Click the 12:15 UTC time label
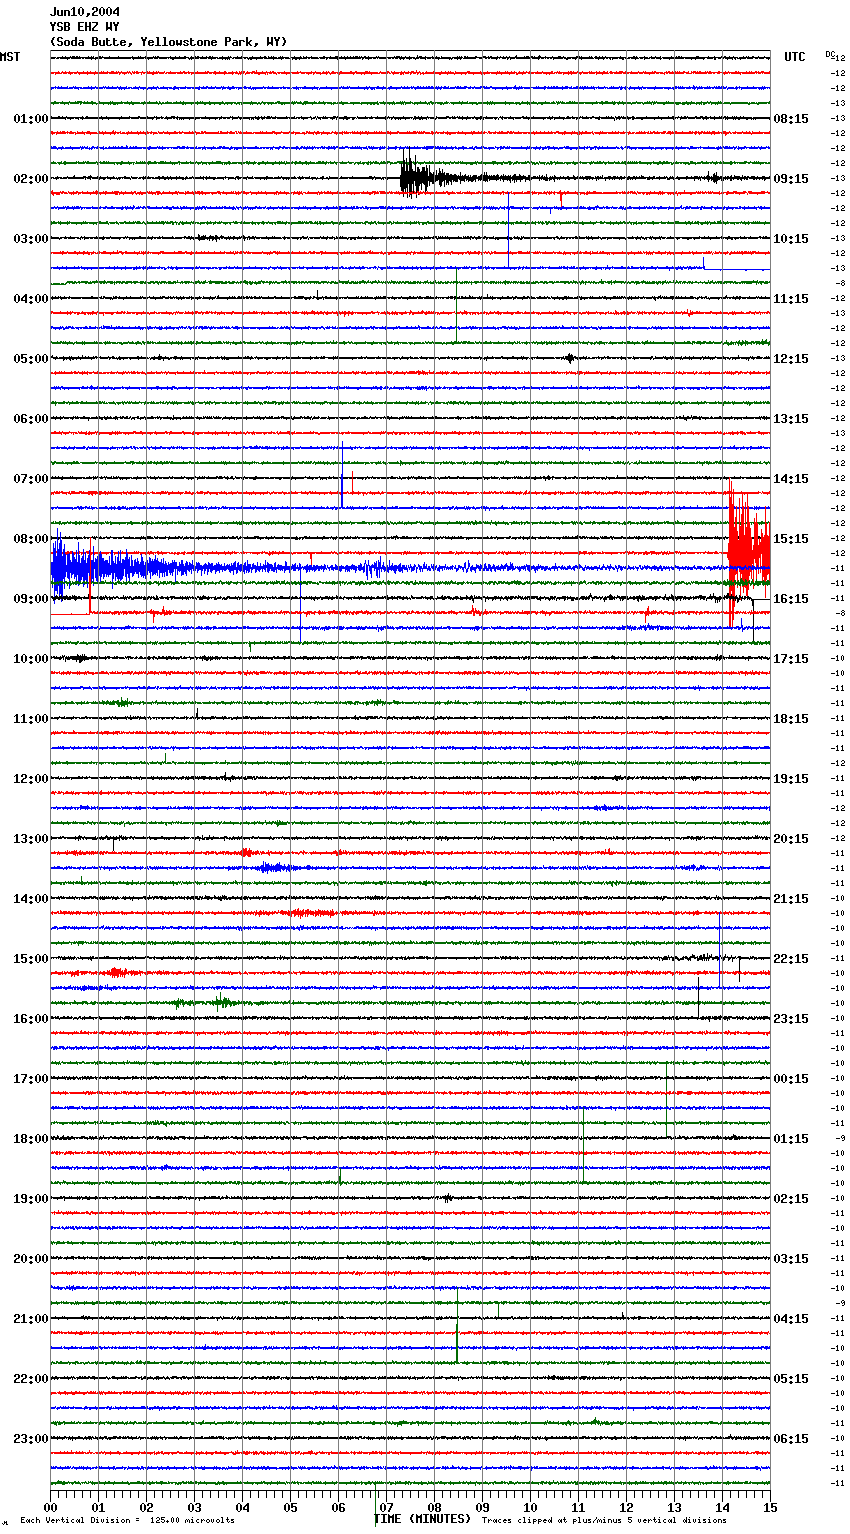Image resolution: width=850 pixels, height=1534 pixels. click(791, 359)
